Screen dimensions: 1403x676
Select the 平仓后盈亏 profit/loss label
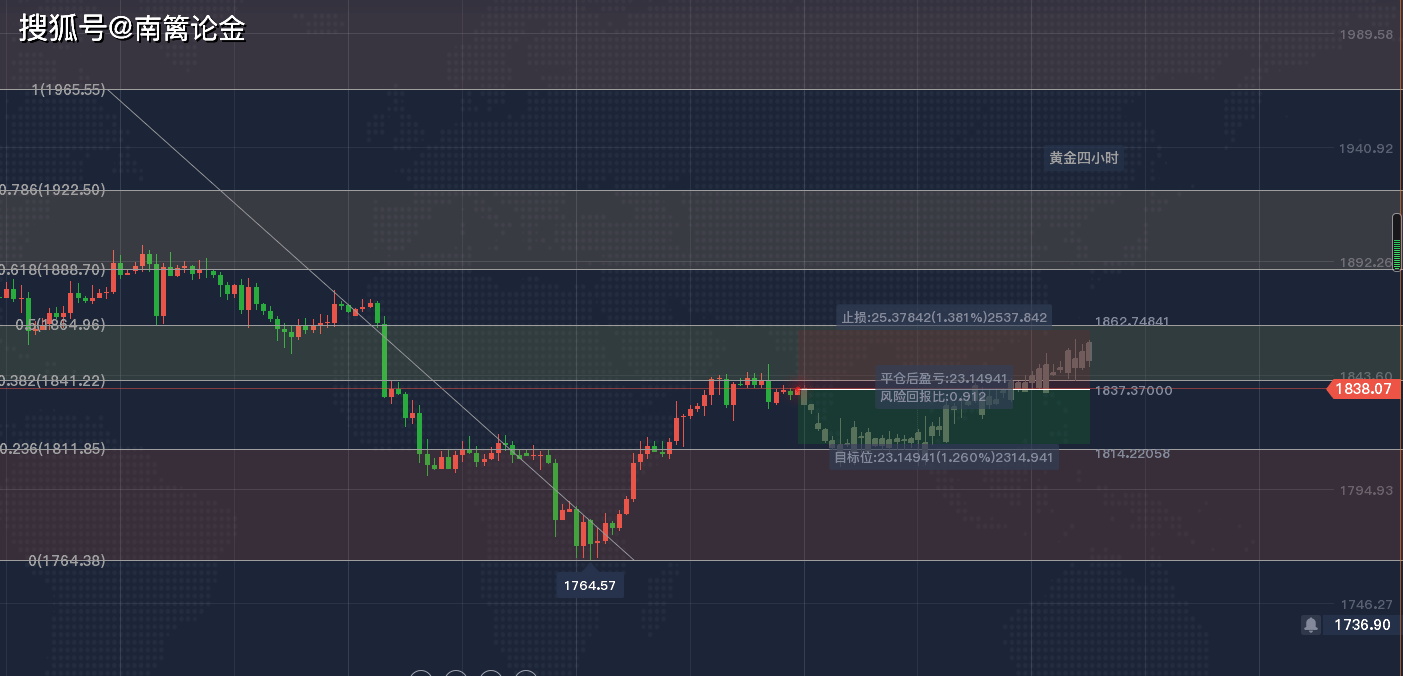tap(943, 379)
